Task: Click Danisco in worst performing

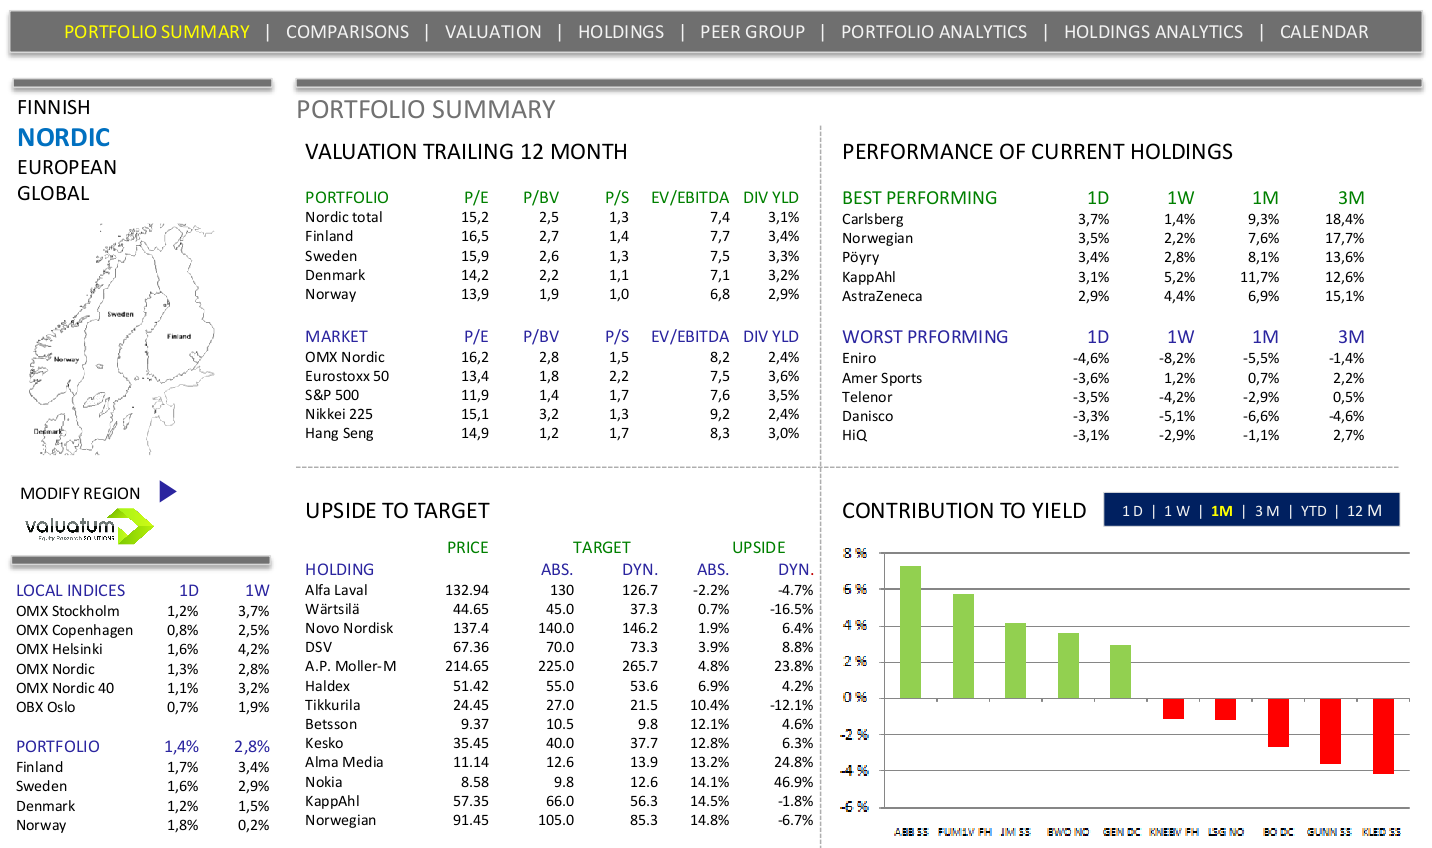Action: coord(867,416)
